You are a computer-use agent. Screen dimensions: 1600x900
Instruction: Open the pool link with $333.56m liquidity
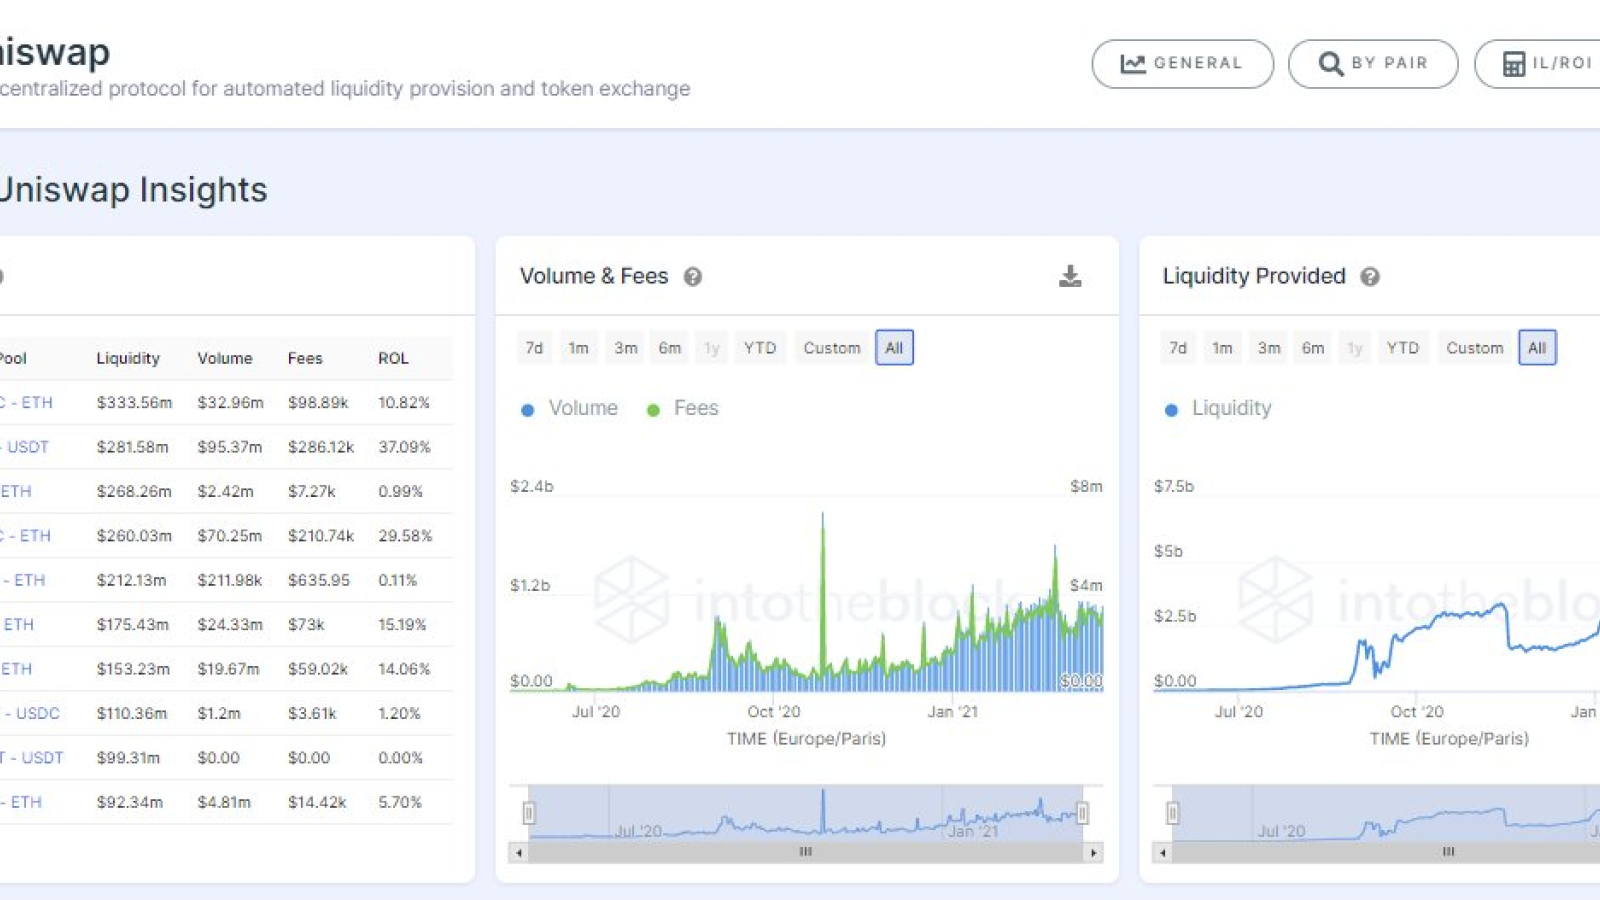(26, 403)
